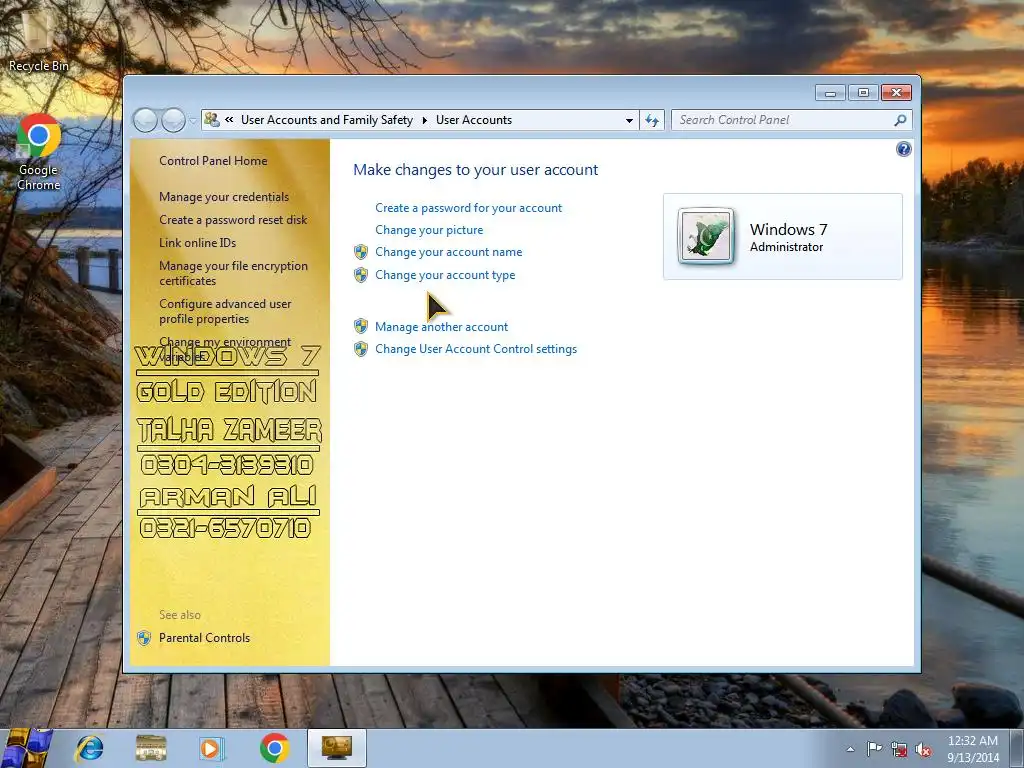Open the address bar history dropdown

629,120
